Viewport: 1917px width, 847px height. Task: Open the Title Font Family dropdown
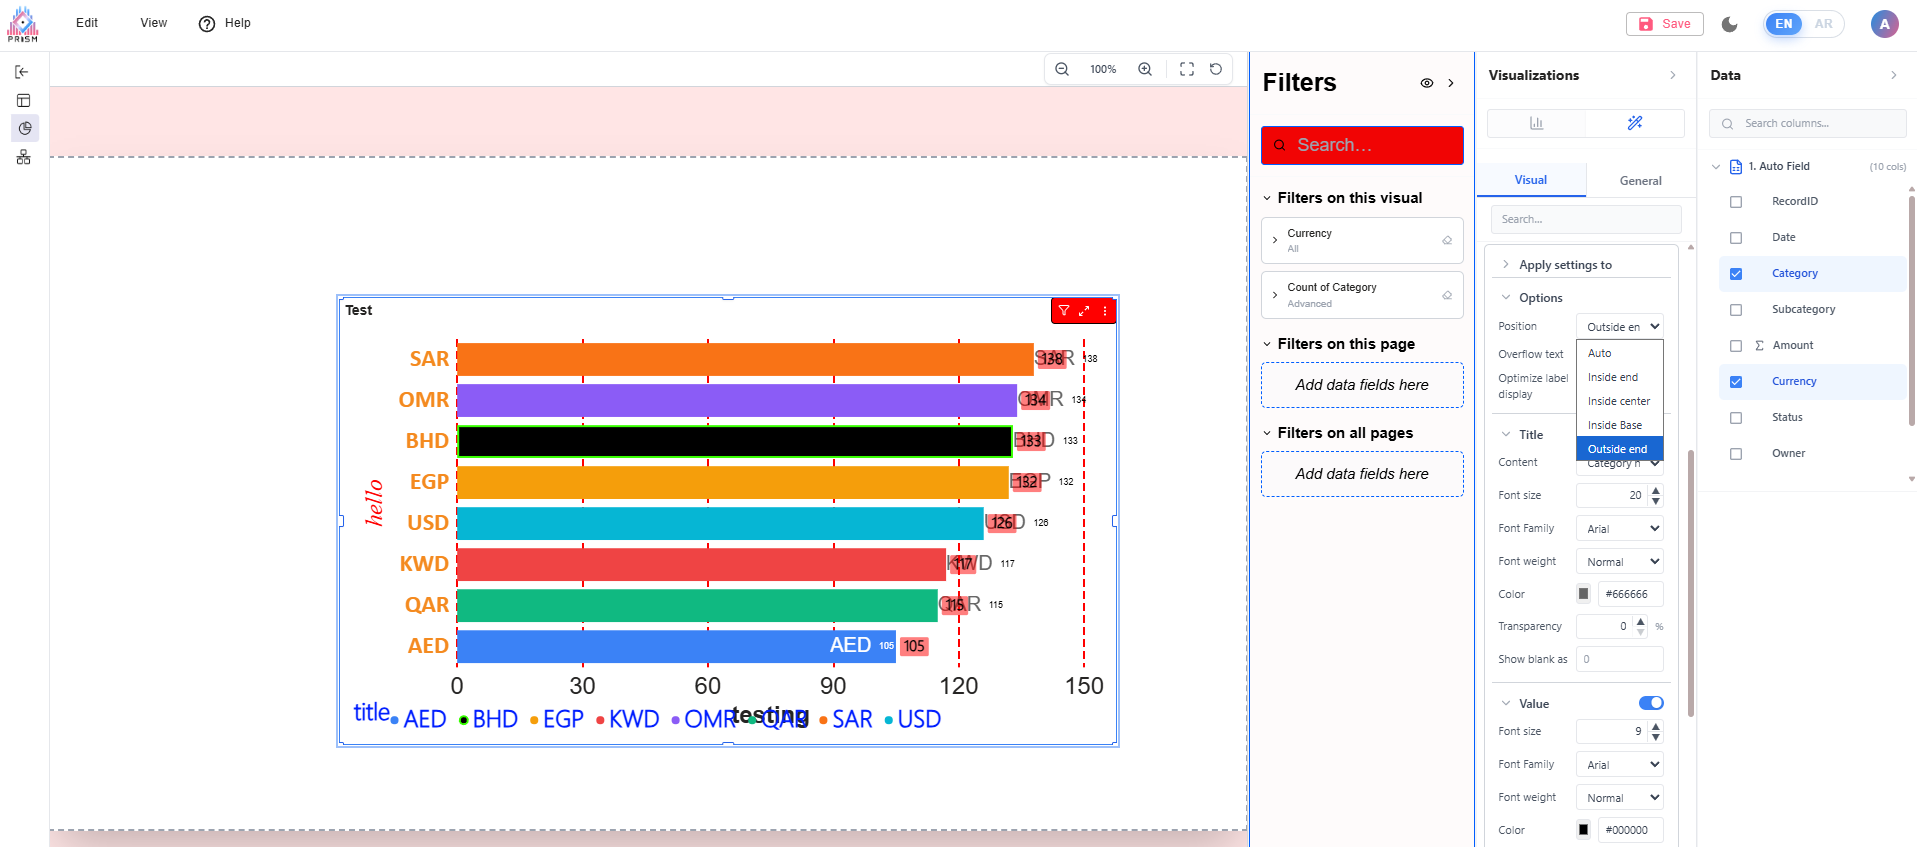pos(1620,529)
